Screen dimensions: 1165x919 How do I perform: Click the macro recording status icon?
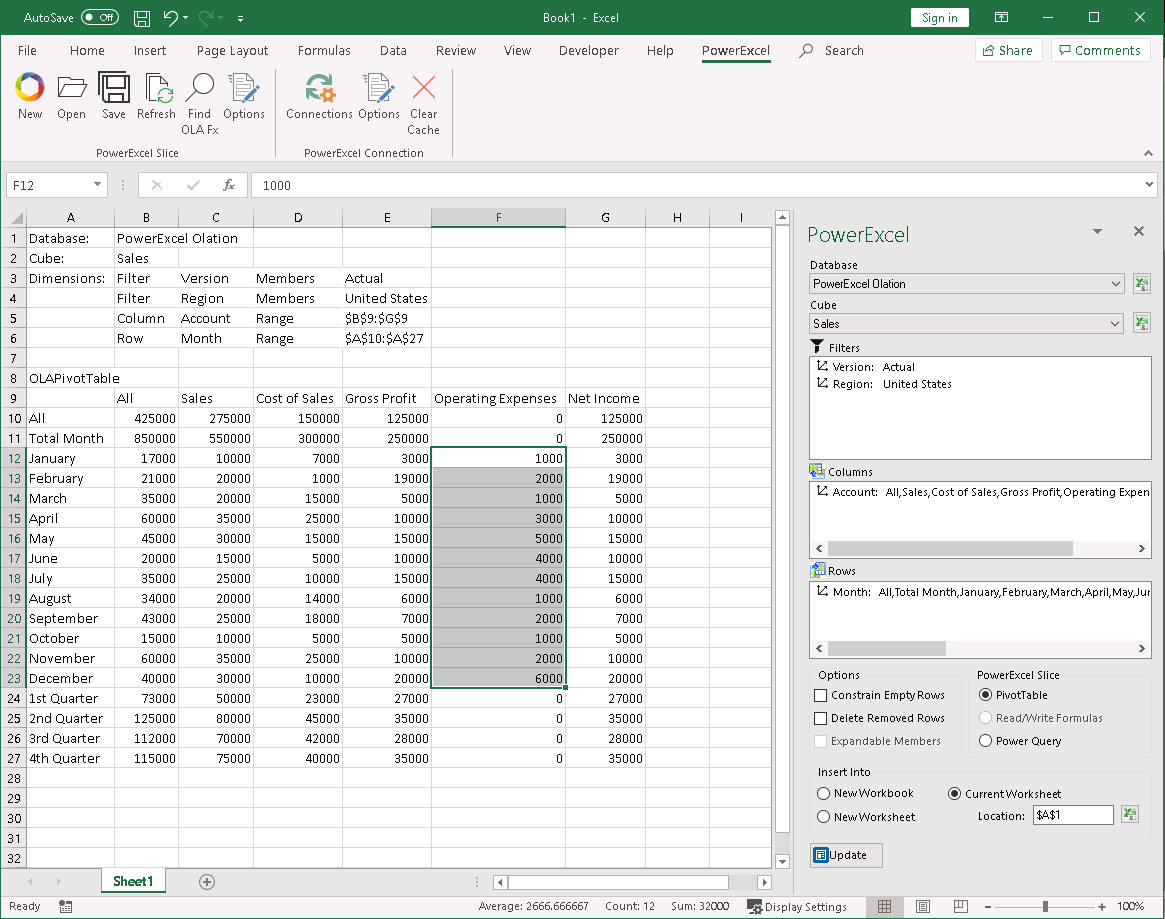click(x=65, y=906)
